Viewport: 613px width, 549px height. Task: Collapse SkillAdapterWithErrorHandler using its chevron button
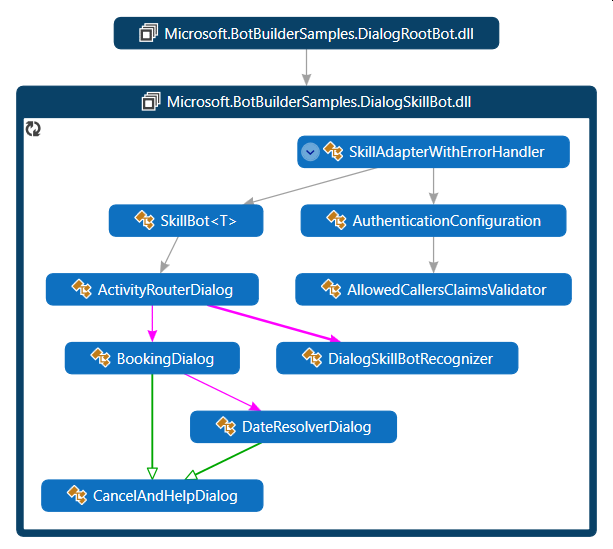310,152
